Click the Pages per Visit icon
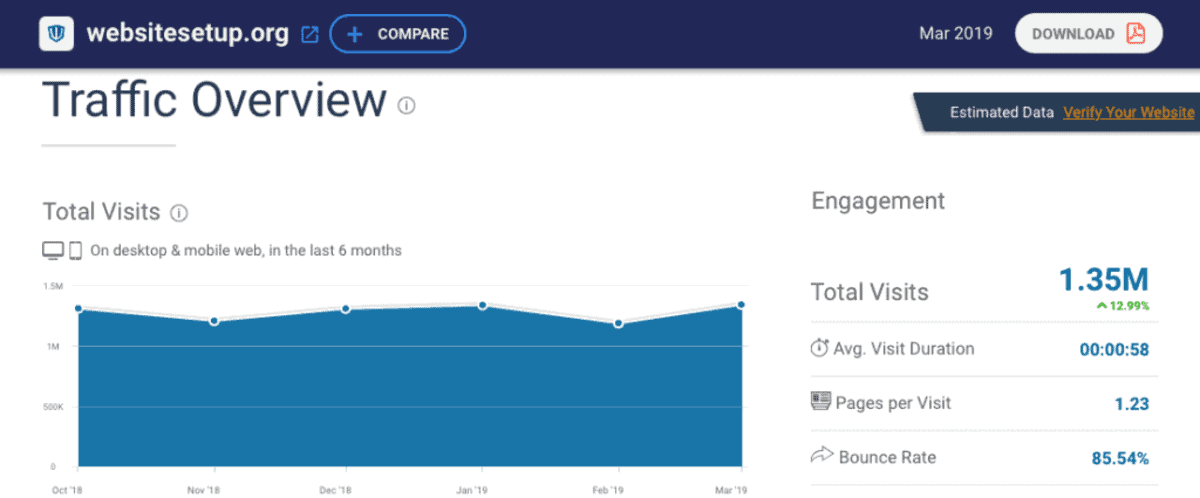This screenshot has height=498, width=1200. tap(820, 402)
